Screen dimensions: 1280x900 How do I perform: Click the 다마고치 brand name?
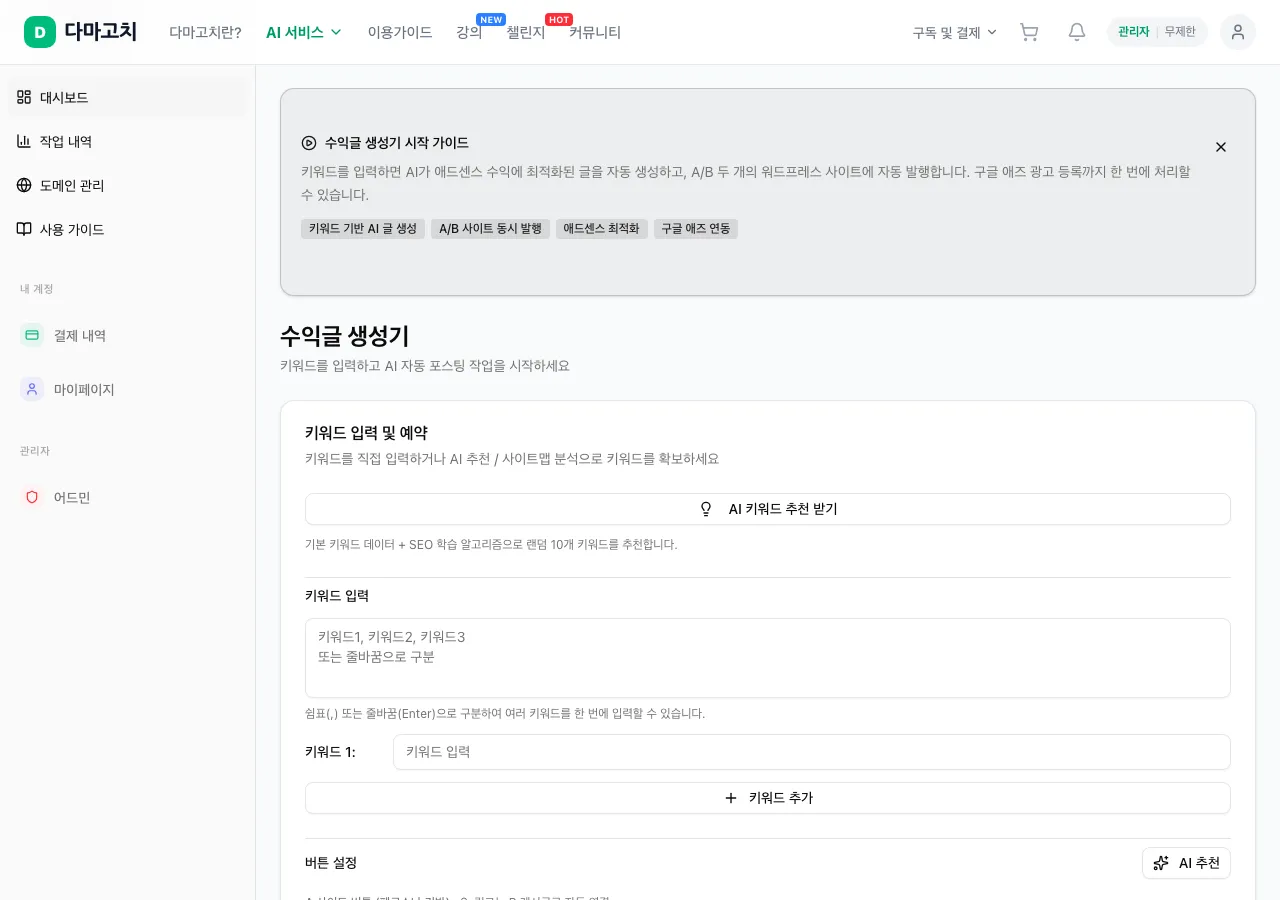tap(100, 32)
